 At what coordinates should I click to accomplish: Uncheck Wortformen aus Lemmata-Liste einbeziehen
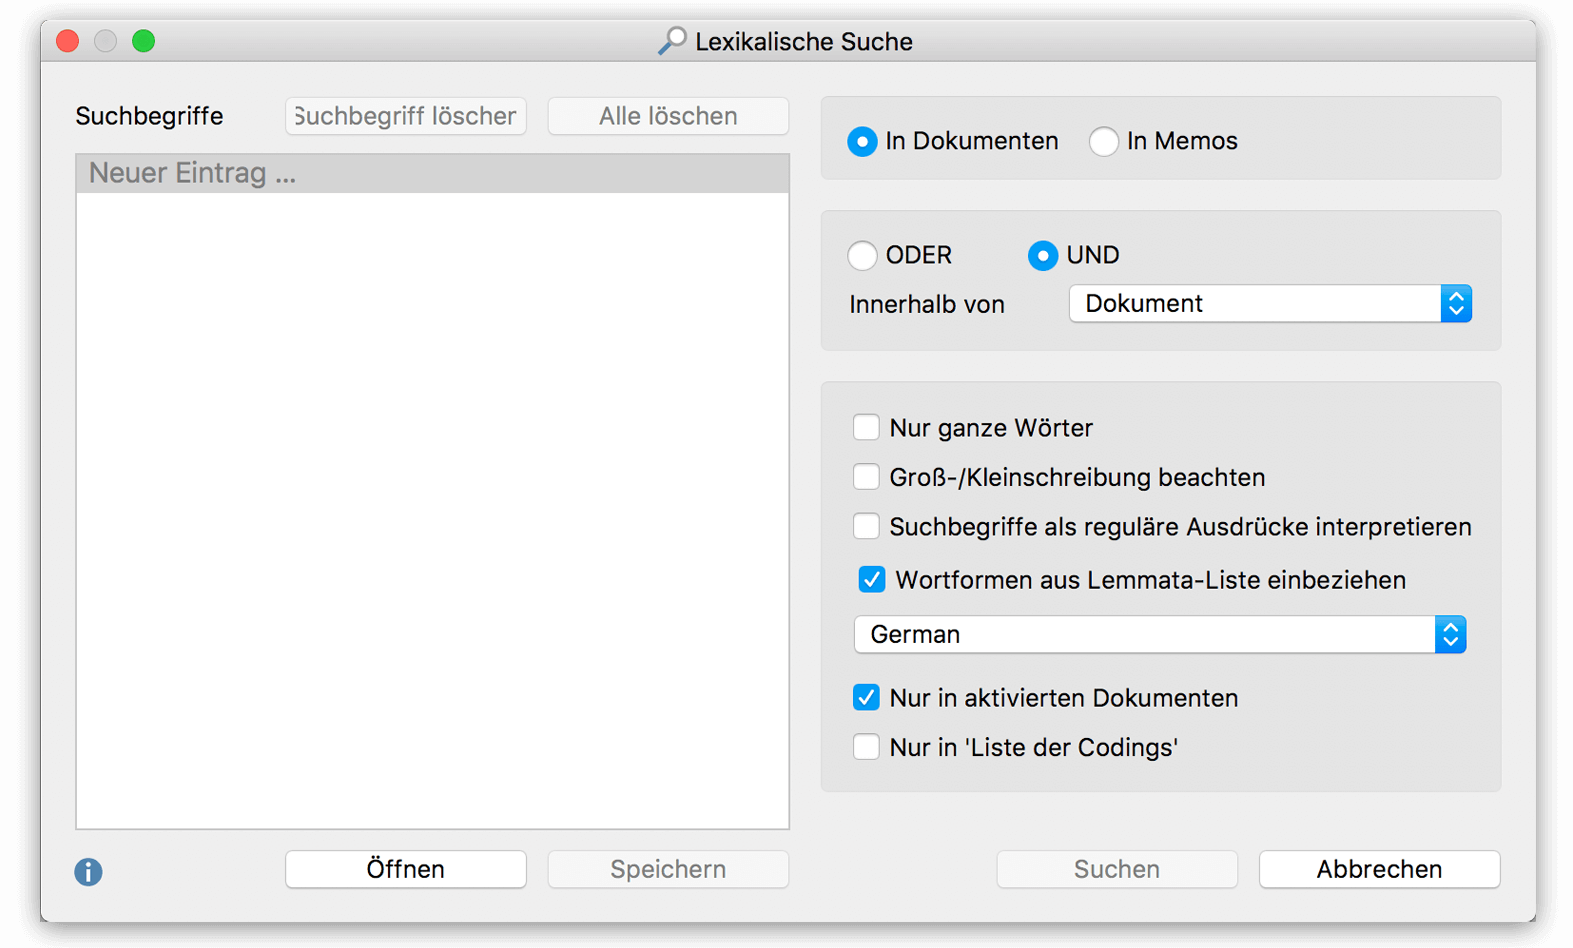coord(872,579)
